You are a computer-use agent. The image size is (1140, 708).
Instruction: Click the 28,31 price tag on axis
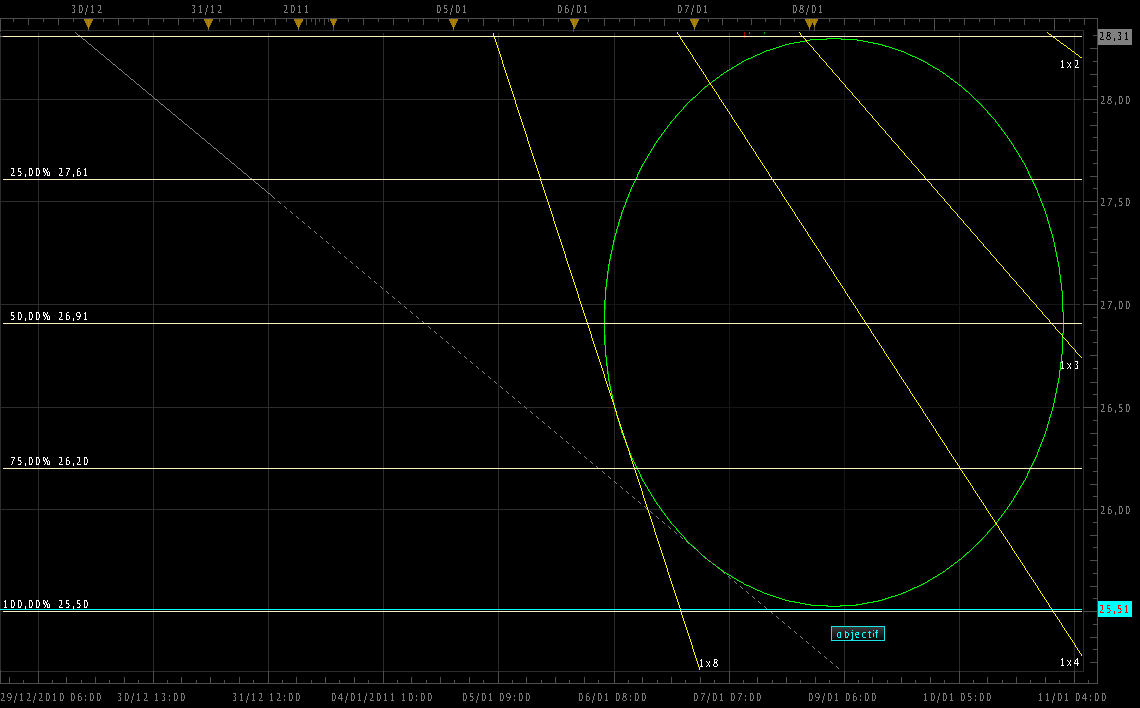coord(1114,36)
